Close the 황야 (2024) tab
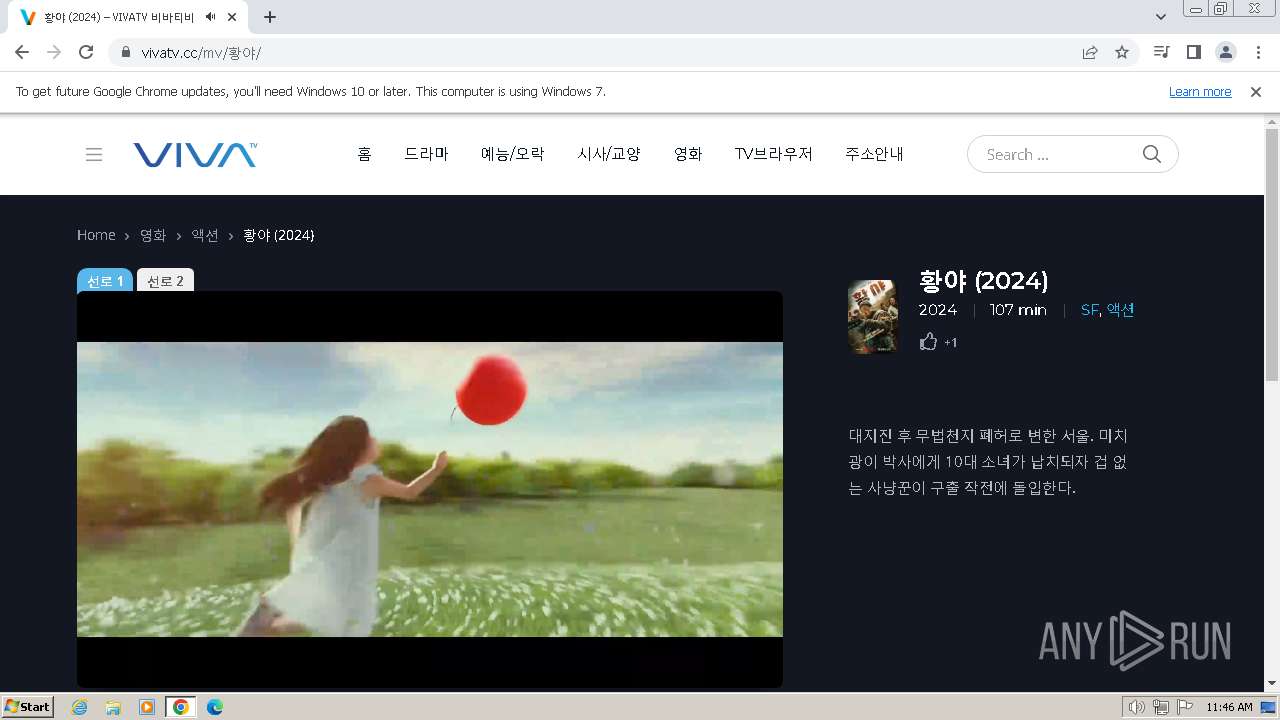 tap(232, 17)
